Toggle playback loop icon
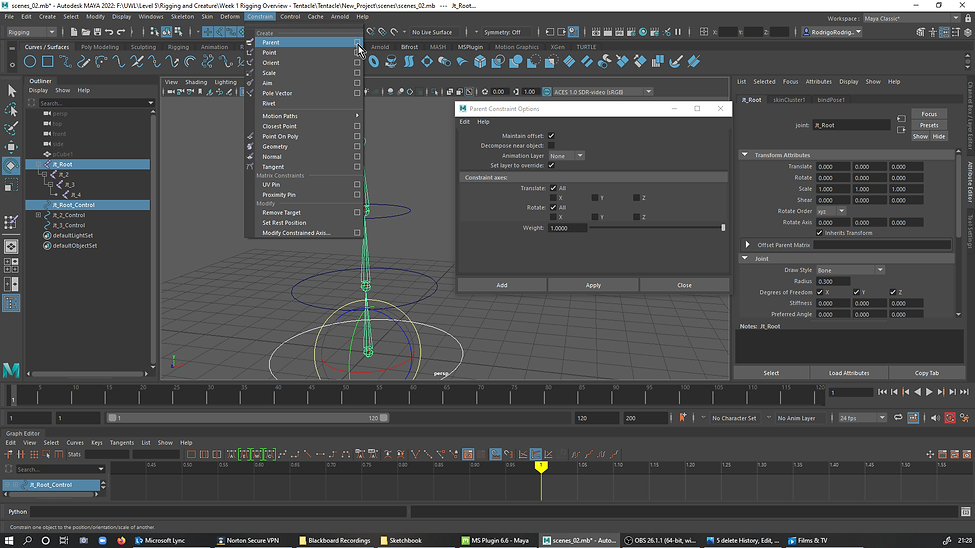975x548 pixels. [898, 418]
